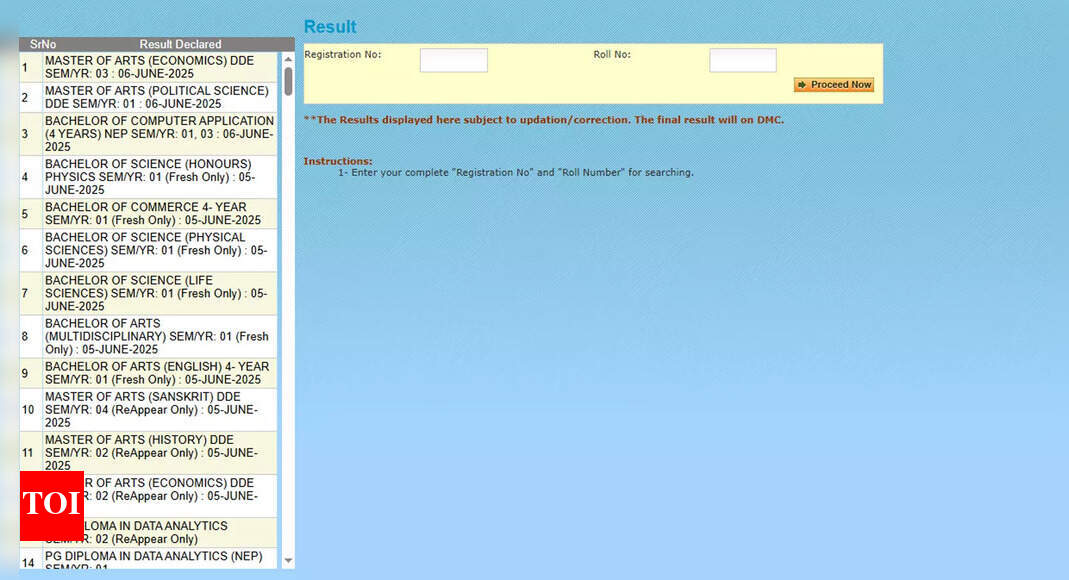Select Bachelor of Computer Application NEP result
This screenshot has height=580, width=1069.
click(159, 133)
